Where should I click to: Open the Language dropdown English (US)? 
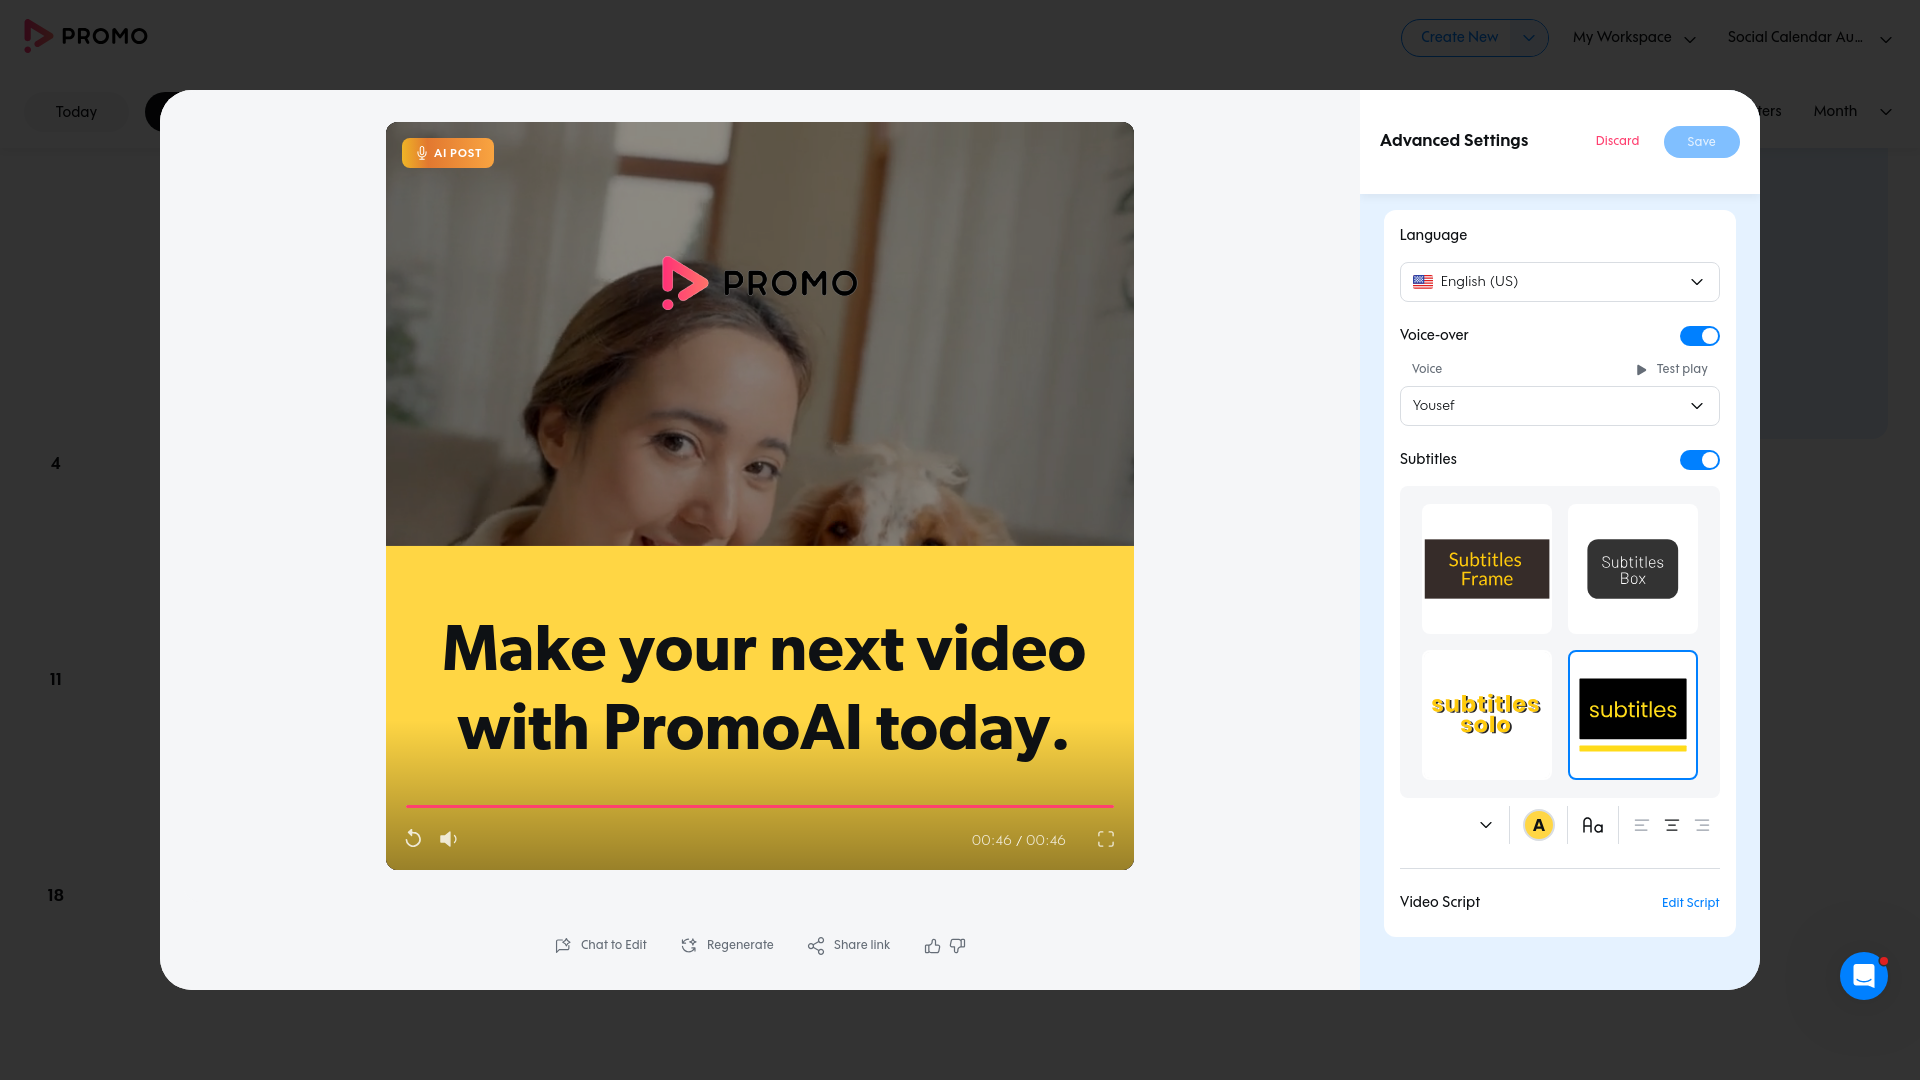click(1559, 282)
